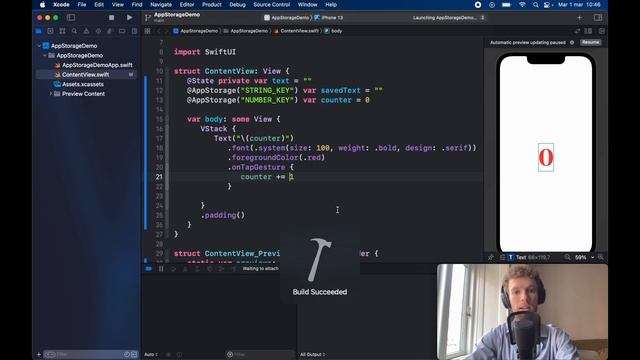Open preview zoom 59% dropdown
The height and width of the screenshot is (360, 640).
[x=584, y=258]
